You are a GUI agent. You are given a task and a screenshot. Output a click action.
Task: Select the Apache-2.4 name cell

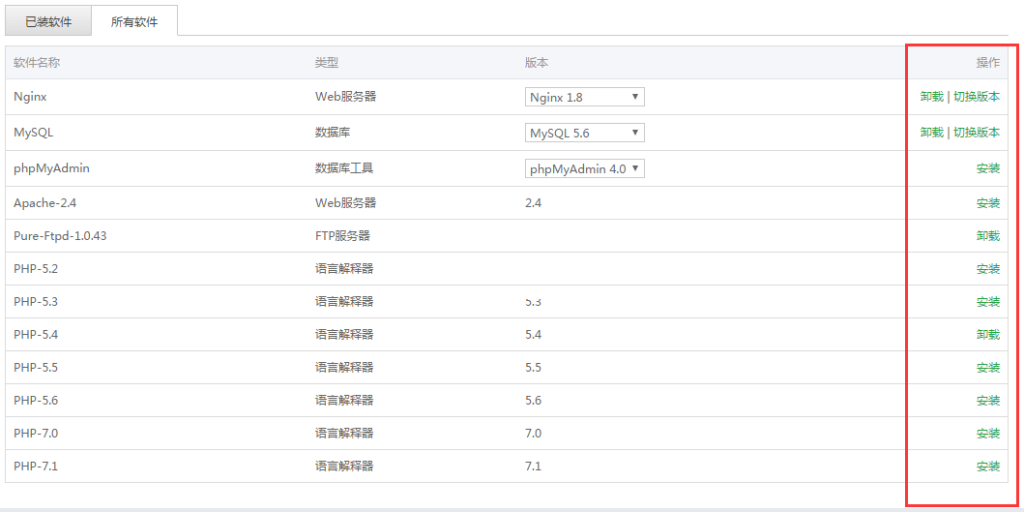click(45, 203)
